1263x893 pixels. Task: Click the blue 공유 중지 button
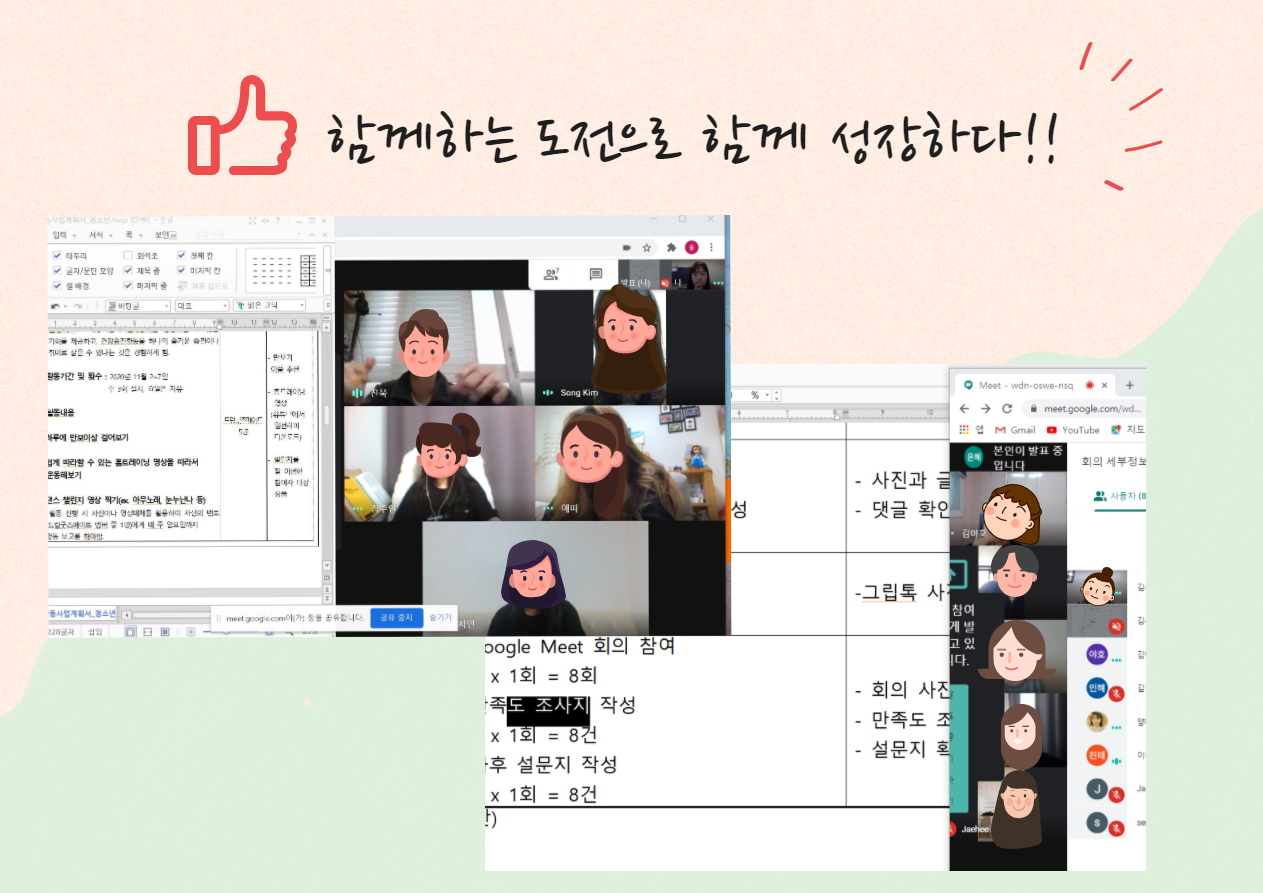(x=396, y=618)
